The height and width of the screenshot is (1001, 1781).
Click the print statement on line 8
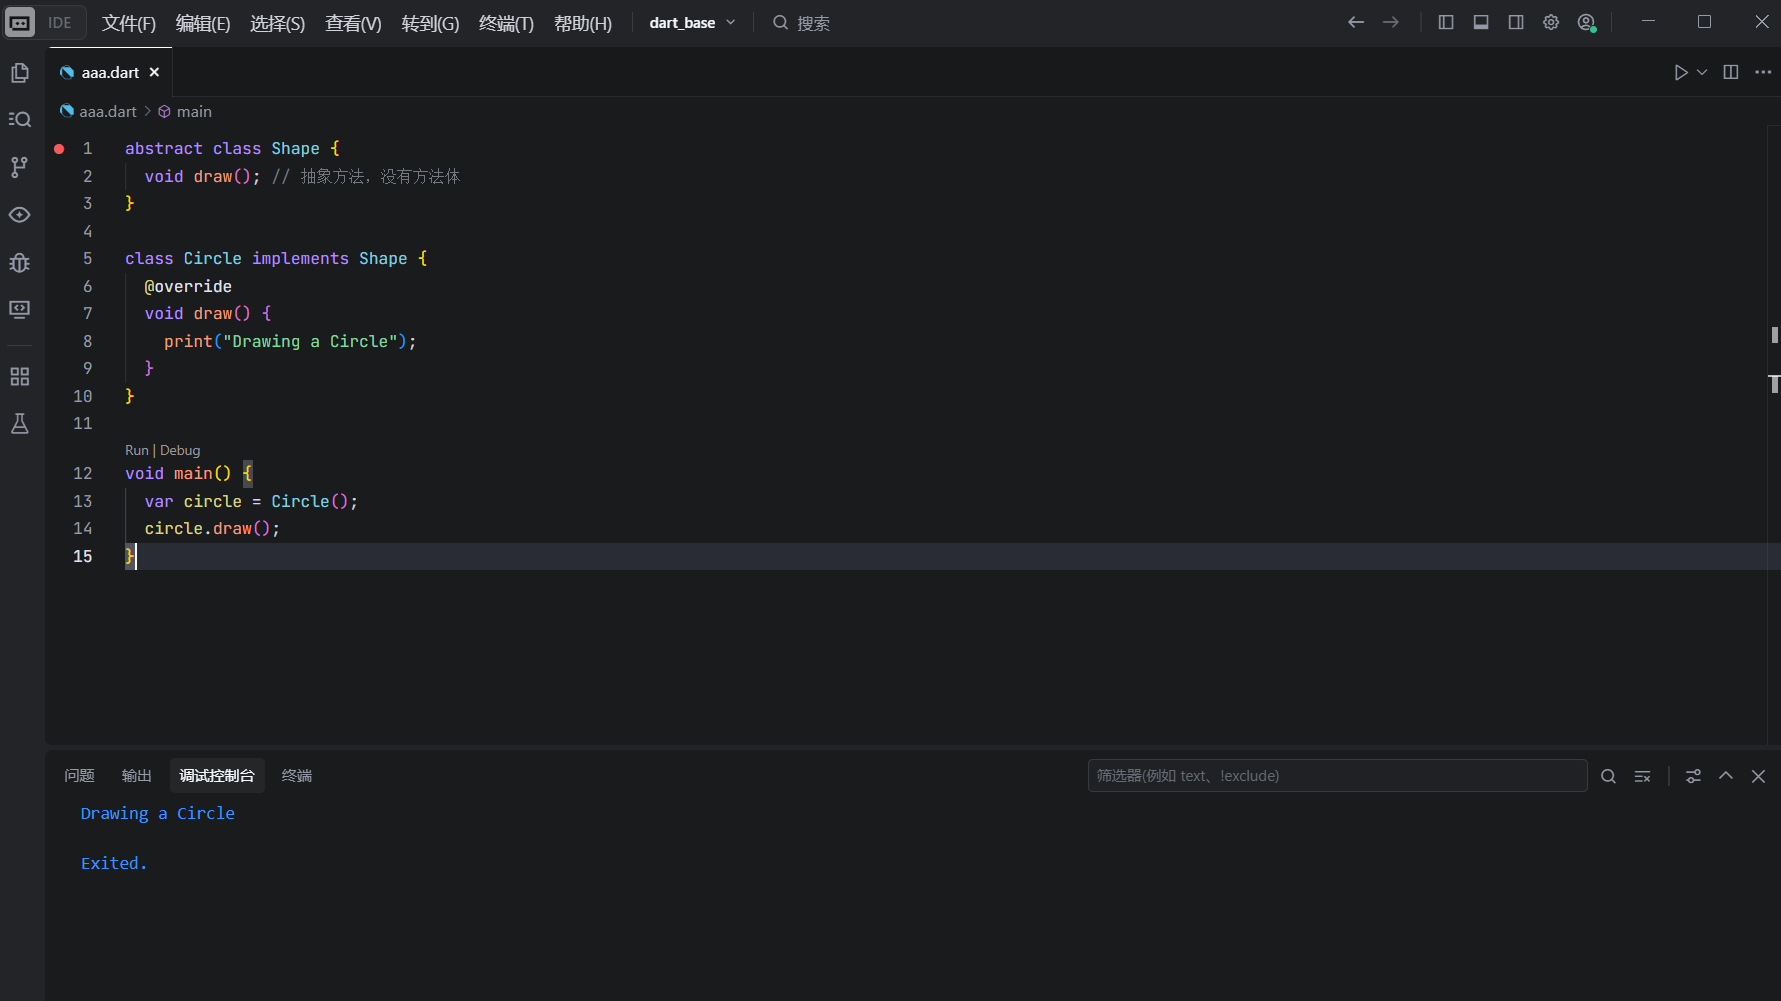[290, 342]
